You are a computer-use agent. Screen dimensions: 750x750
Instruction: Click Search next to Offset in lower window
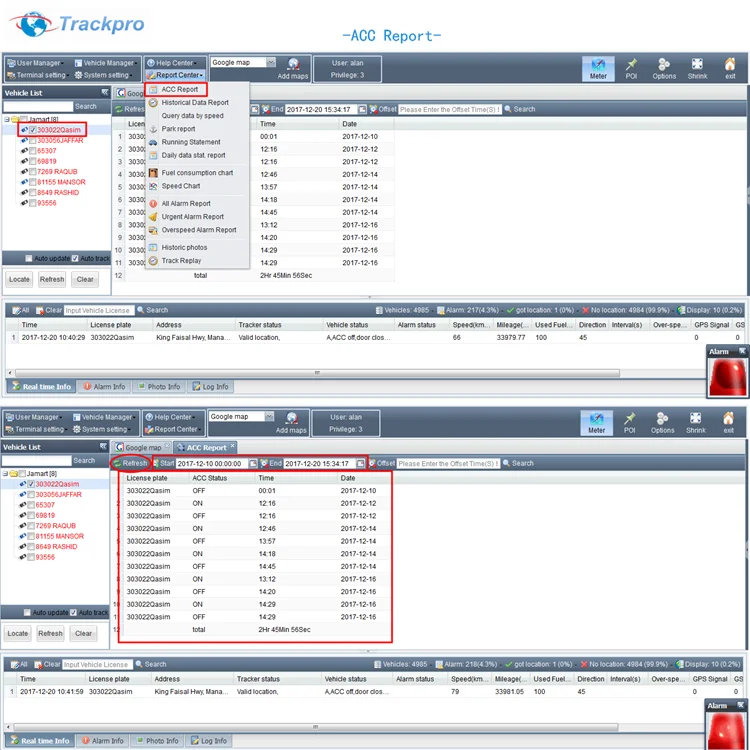pyautogui.click(x=518, y=463)
